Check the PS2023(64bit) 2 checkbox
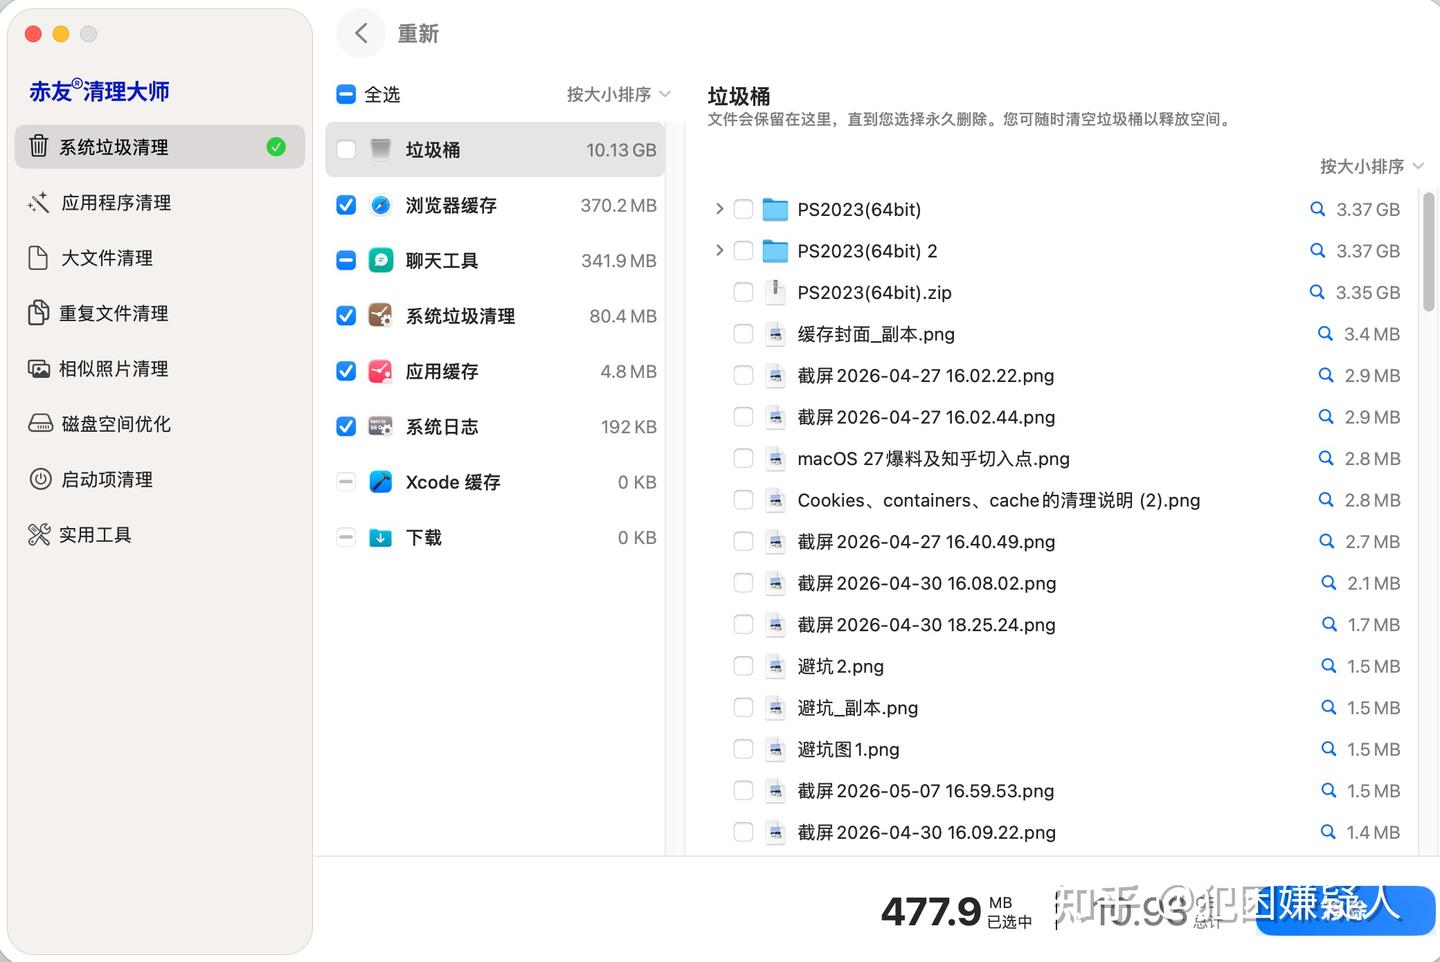 743,251
